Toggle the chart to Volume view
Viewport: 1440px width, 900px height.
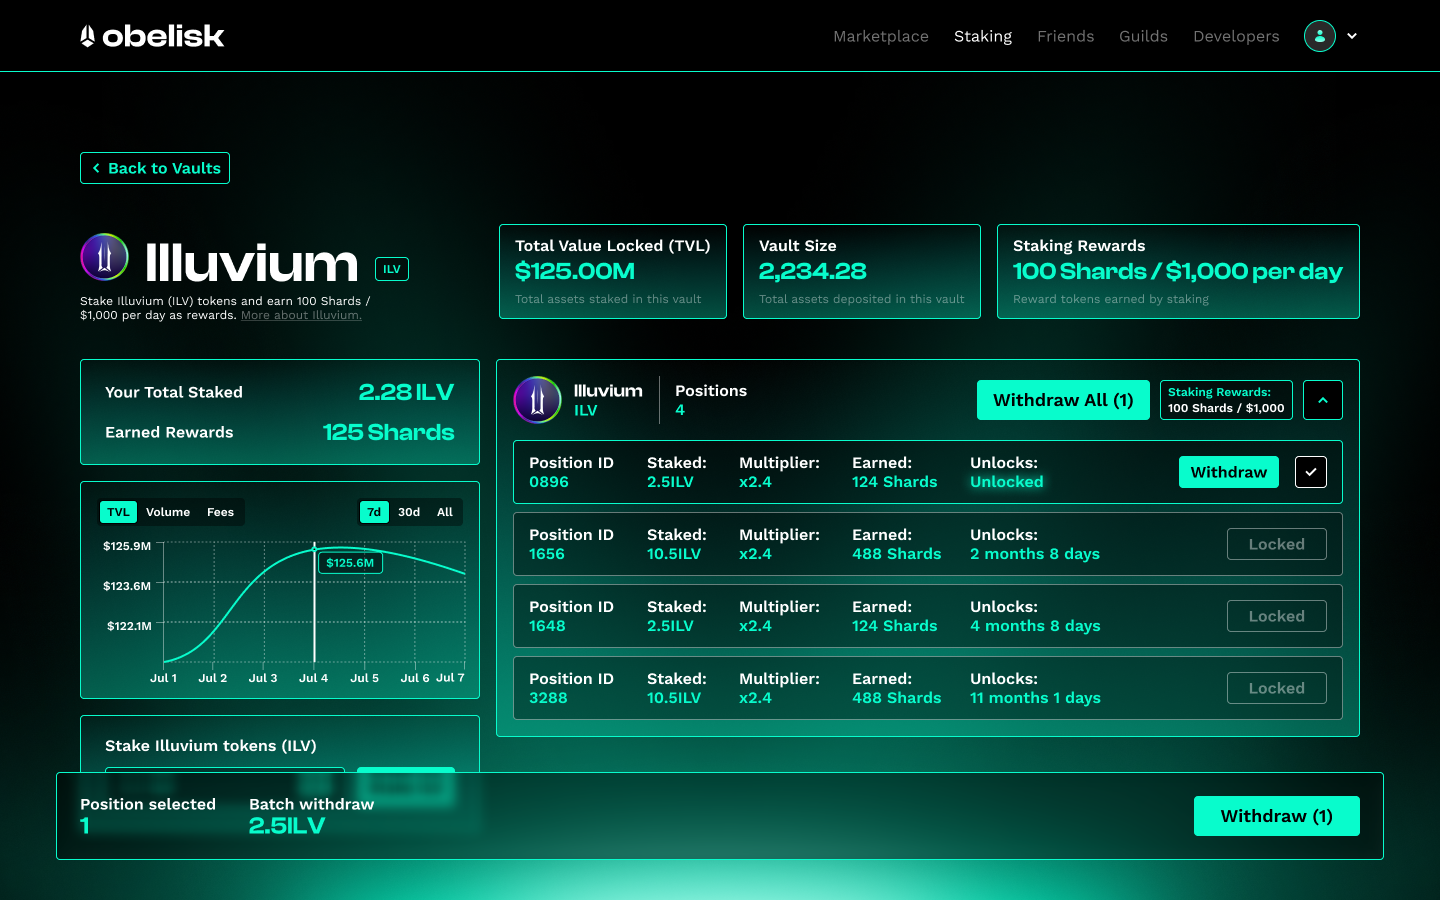point(167,512)
